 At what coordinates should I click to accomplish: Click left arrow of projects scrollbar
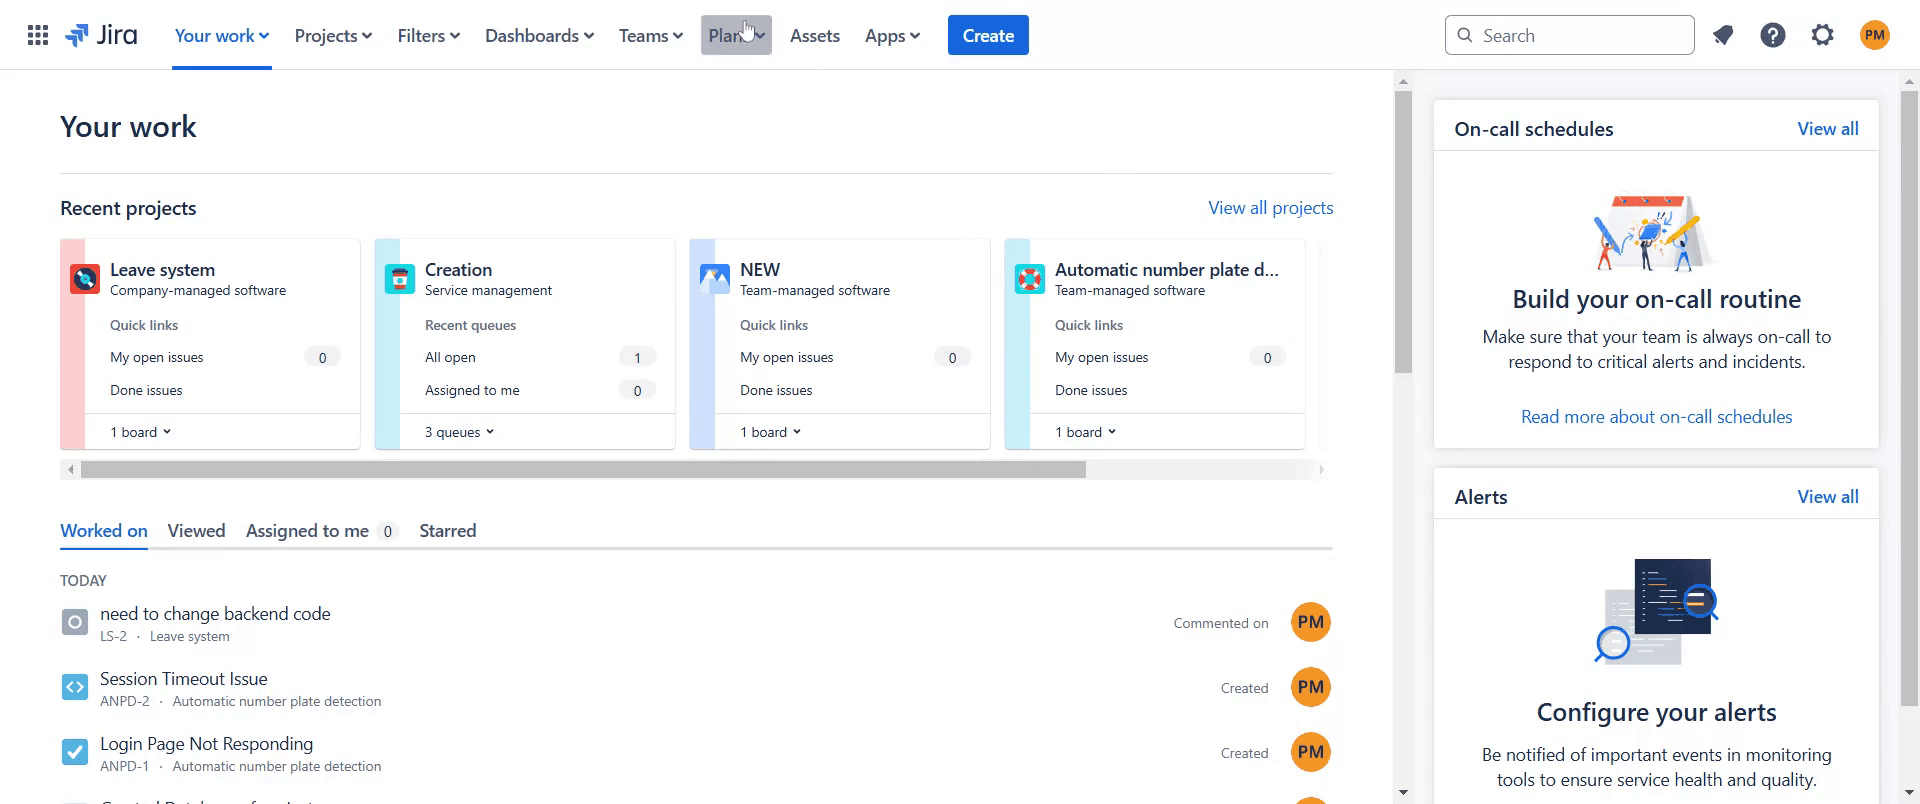pos(69,469)
